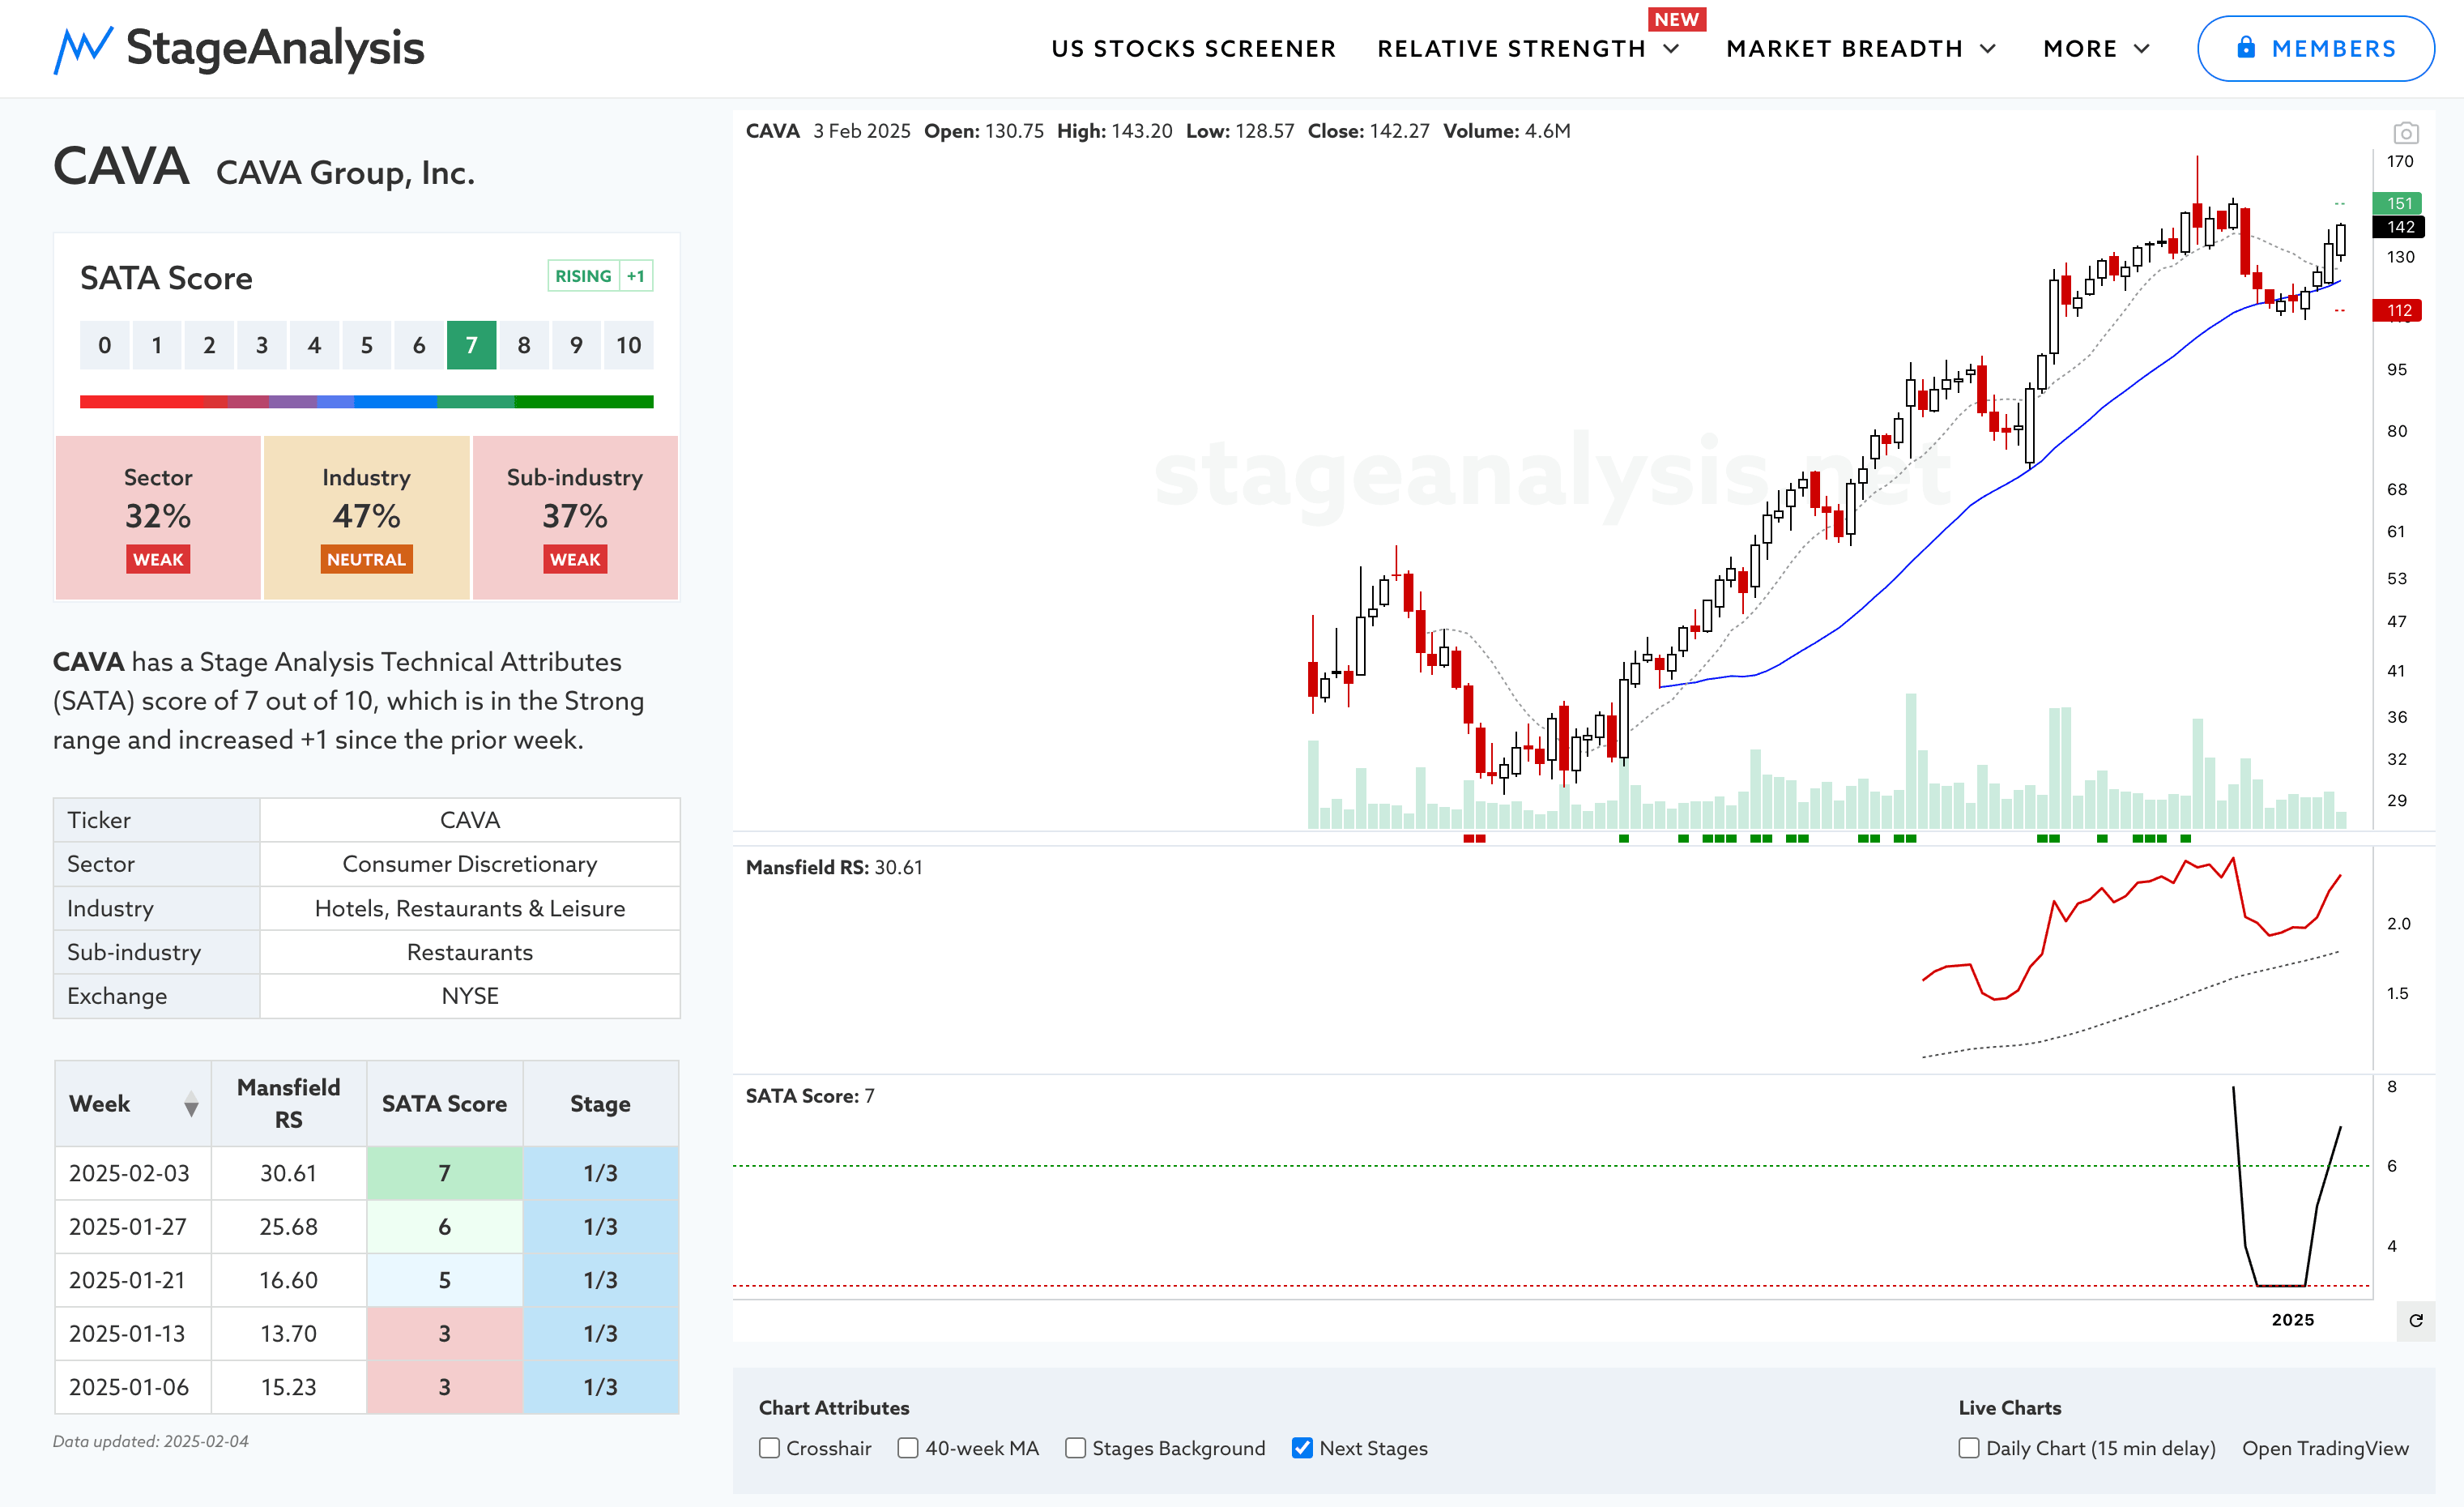
Task: Open the Relative Strength menu label
Action: (x=1511, y=49)
